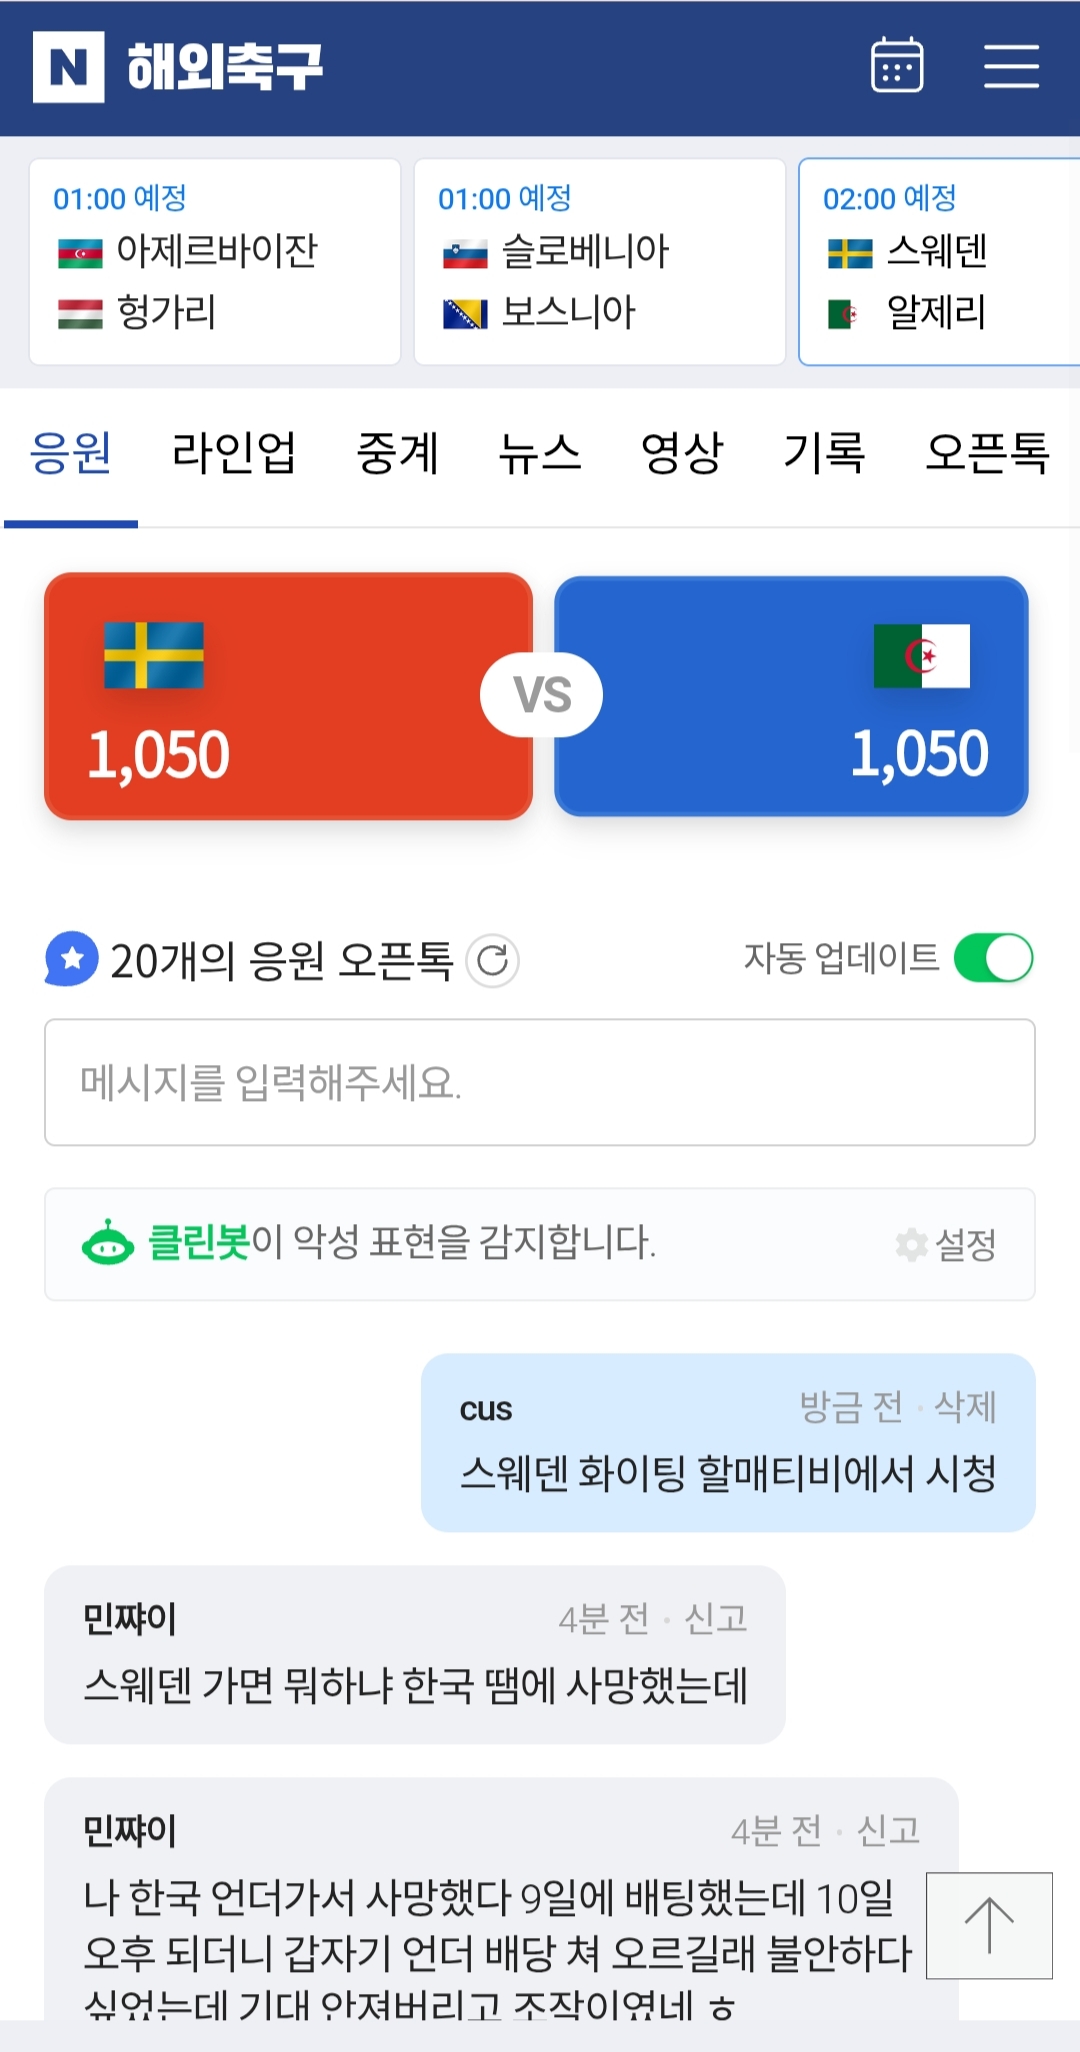
Task: Cheer for Algeria with blue button
Action: coord(791,696)
